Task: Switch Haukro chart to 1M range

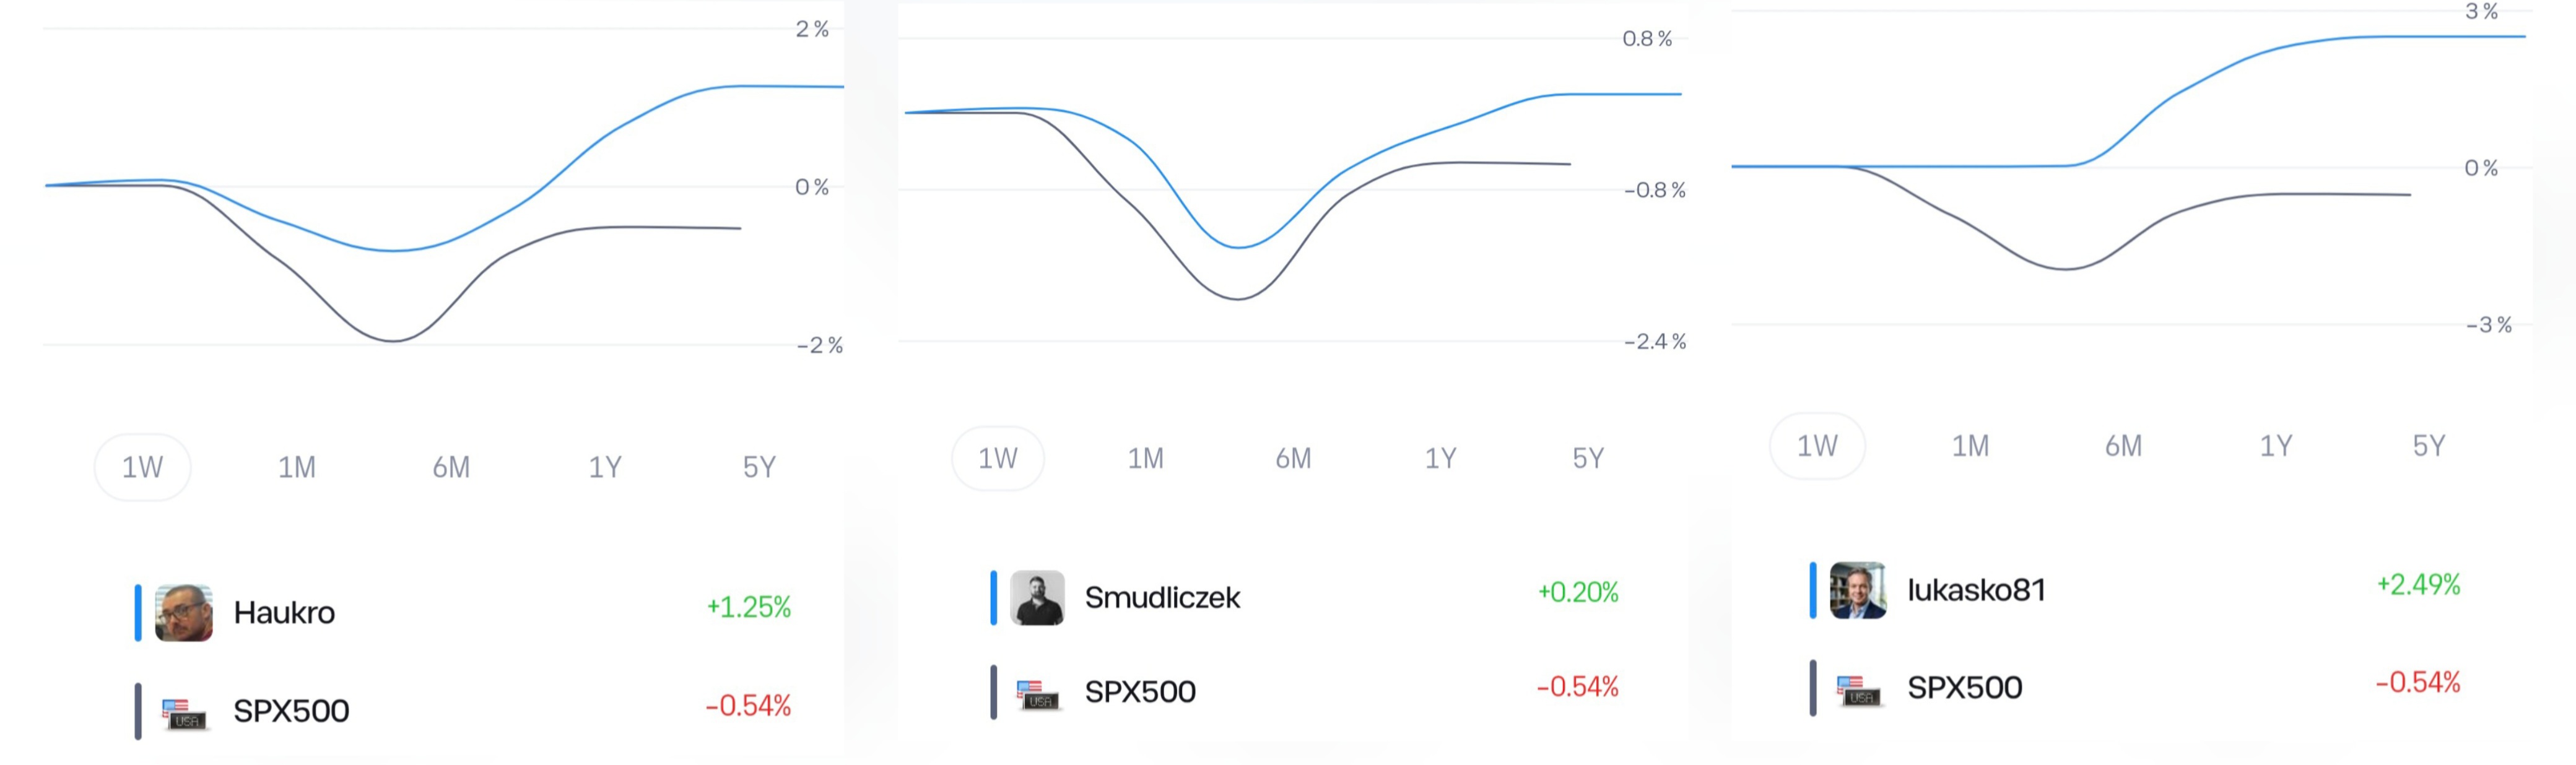Action: pos(297,467)
